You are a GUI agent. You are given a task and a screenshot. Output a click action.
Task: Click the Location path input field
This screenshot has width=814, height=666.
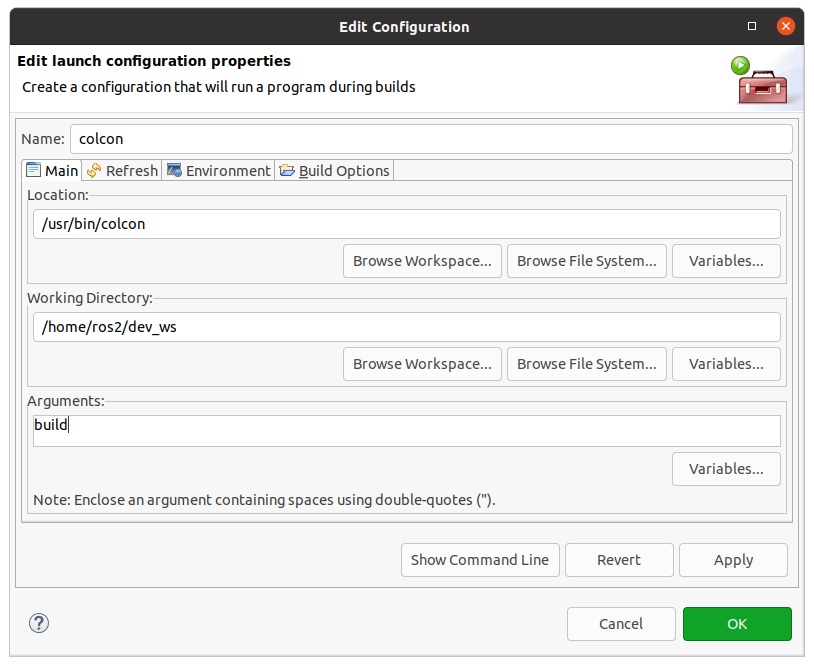click(406, 224)
